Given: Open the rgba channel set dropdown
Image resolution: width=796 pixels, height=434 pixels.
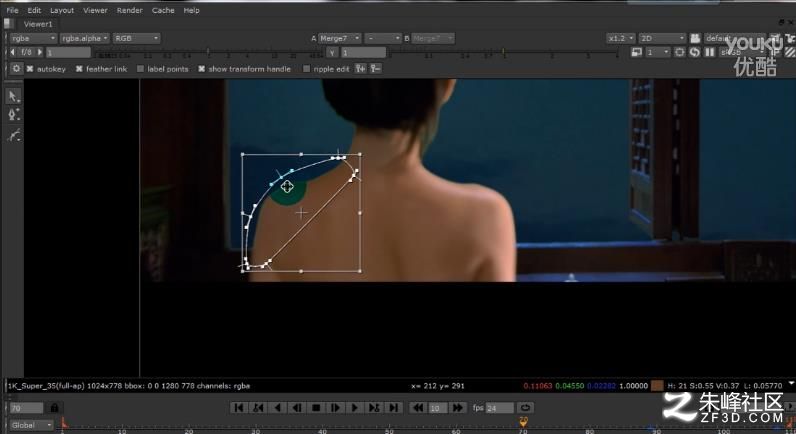Looking at the screenshot, I should point(33,38).
